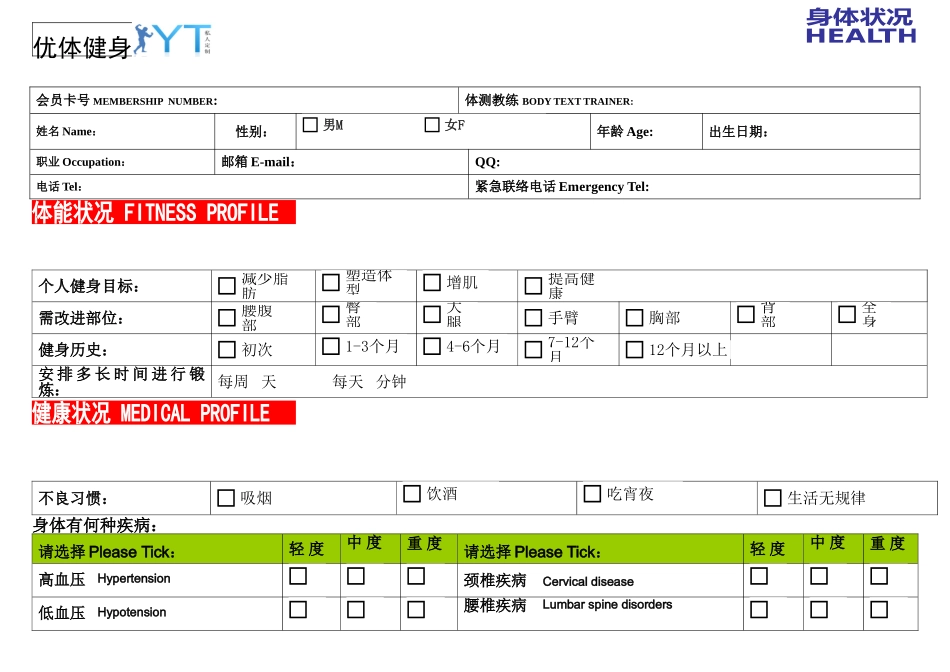This screenshot has height=672, width=950.
Task: Click the 身体有何种疾病 label
Action: 95,525
